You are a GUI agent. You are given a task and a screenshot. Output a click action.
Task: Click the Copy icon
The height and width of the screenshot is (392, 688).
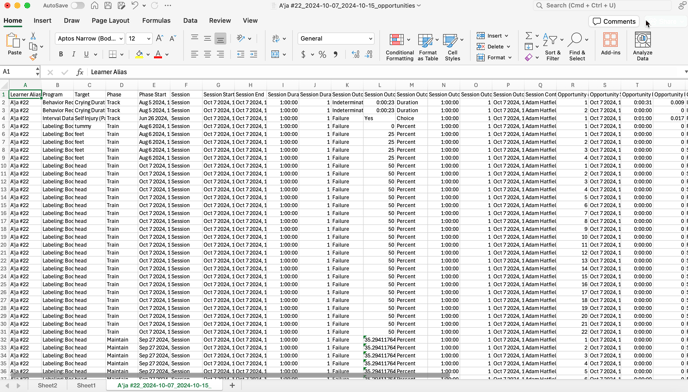coord(33,47)
